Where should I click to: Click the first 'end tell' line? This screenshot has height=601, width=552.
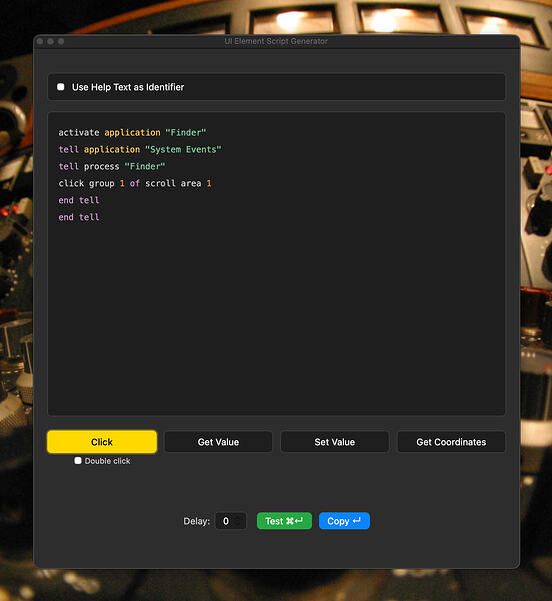coord(79,200)
